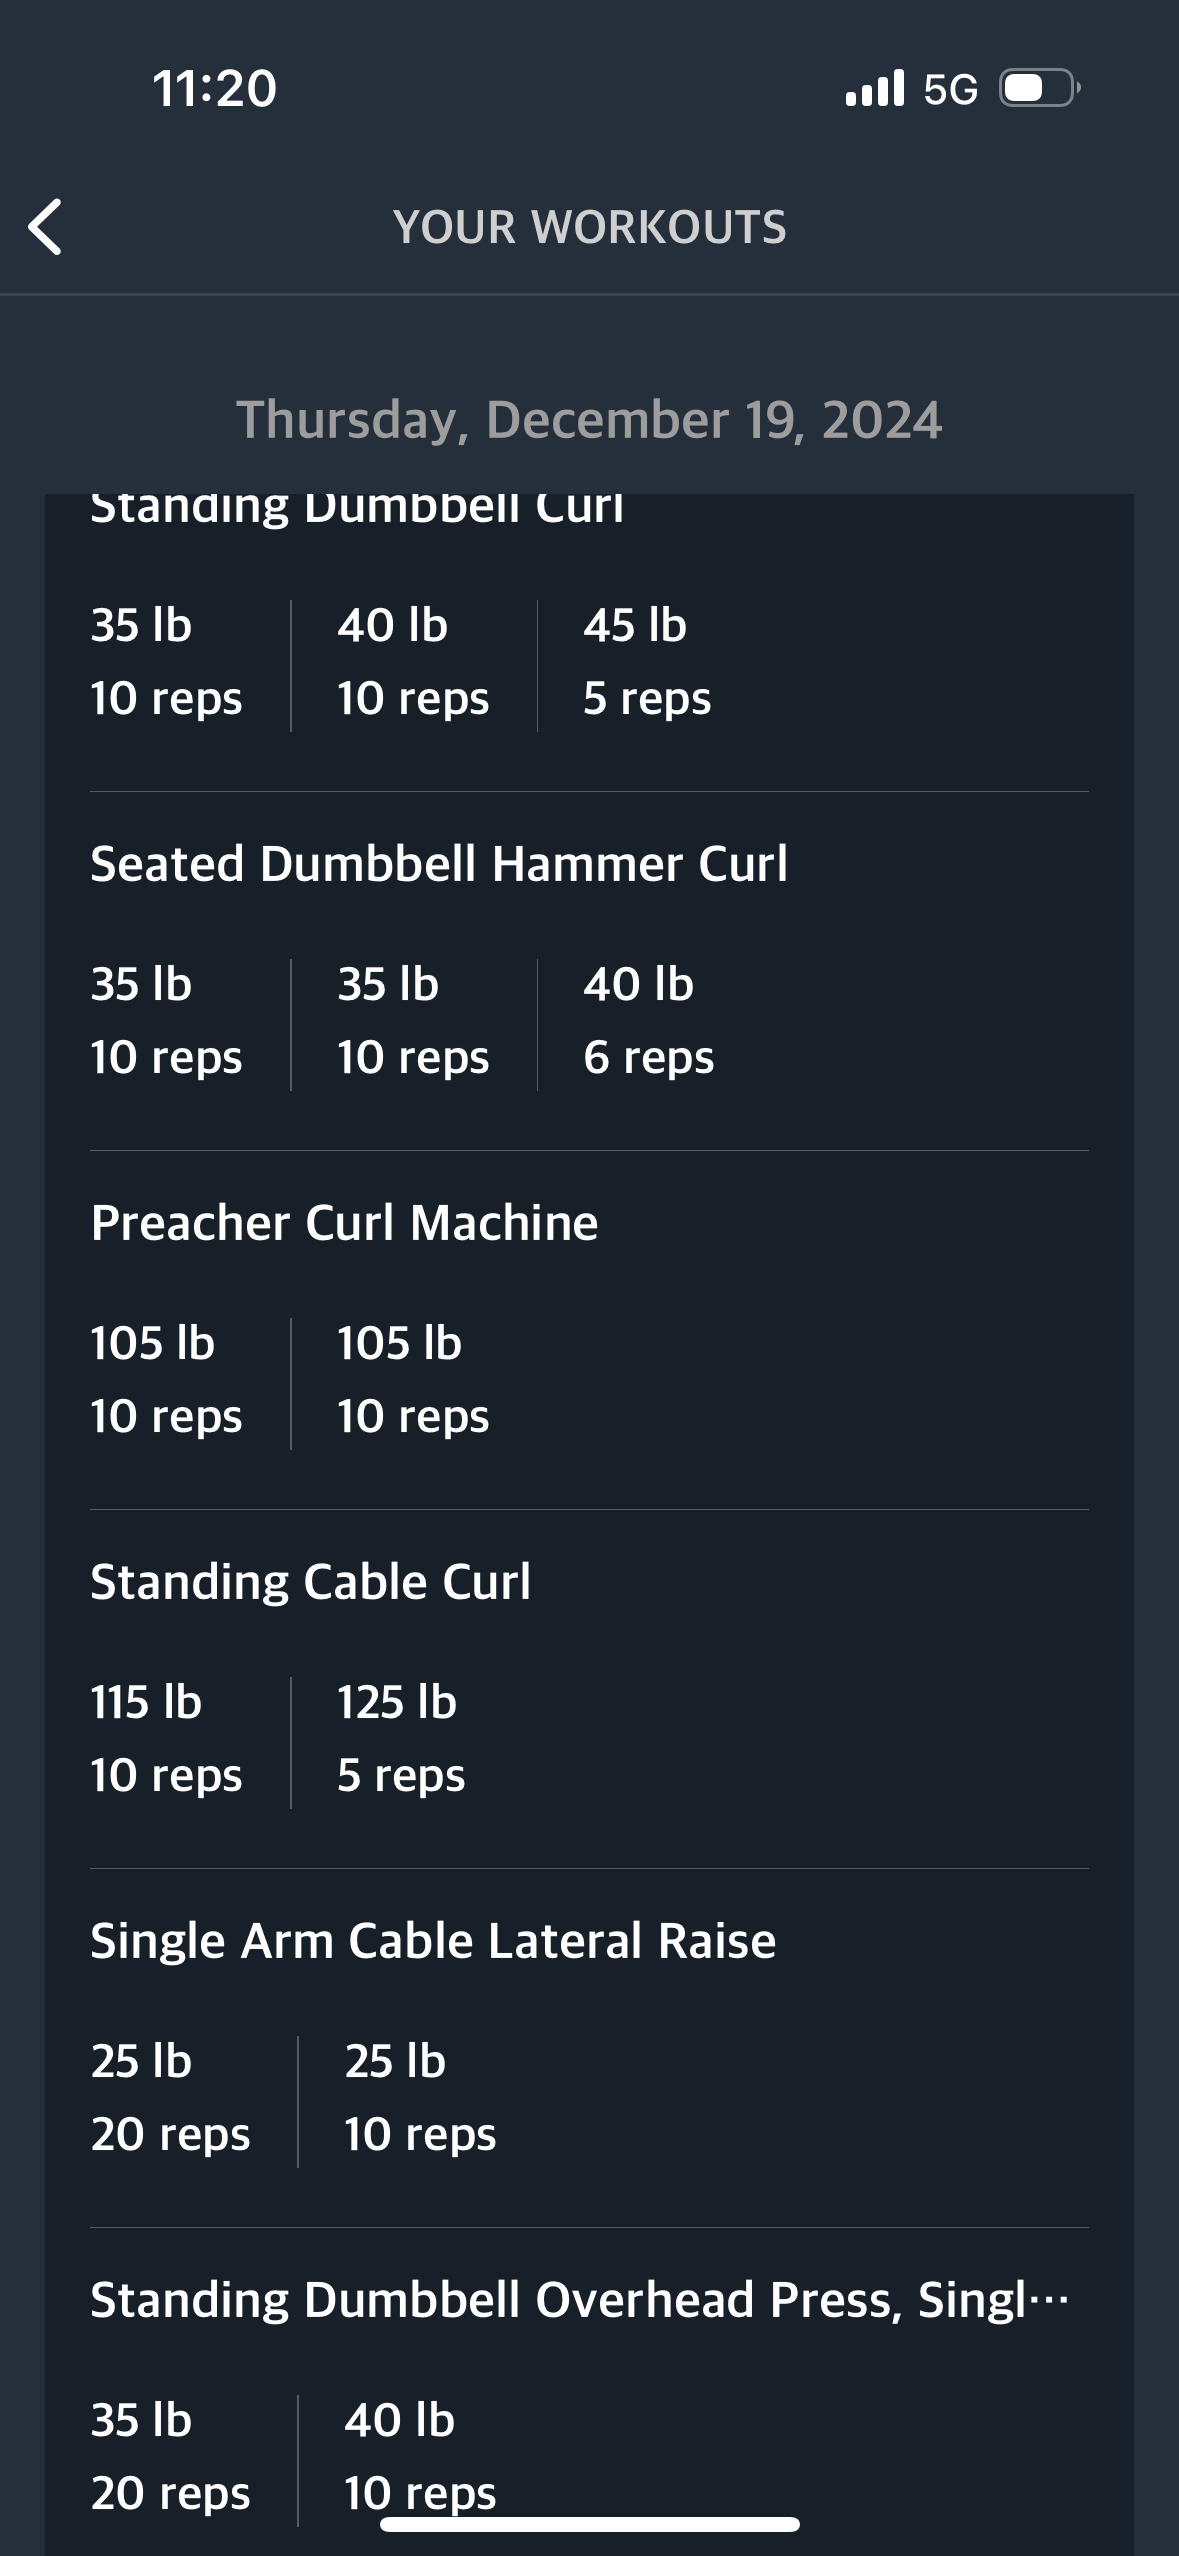The image size is (1179, 2556).
Task: Tap the back arrow icon
Action: [46, 227]
